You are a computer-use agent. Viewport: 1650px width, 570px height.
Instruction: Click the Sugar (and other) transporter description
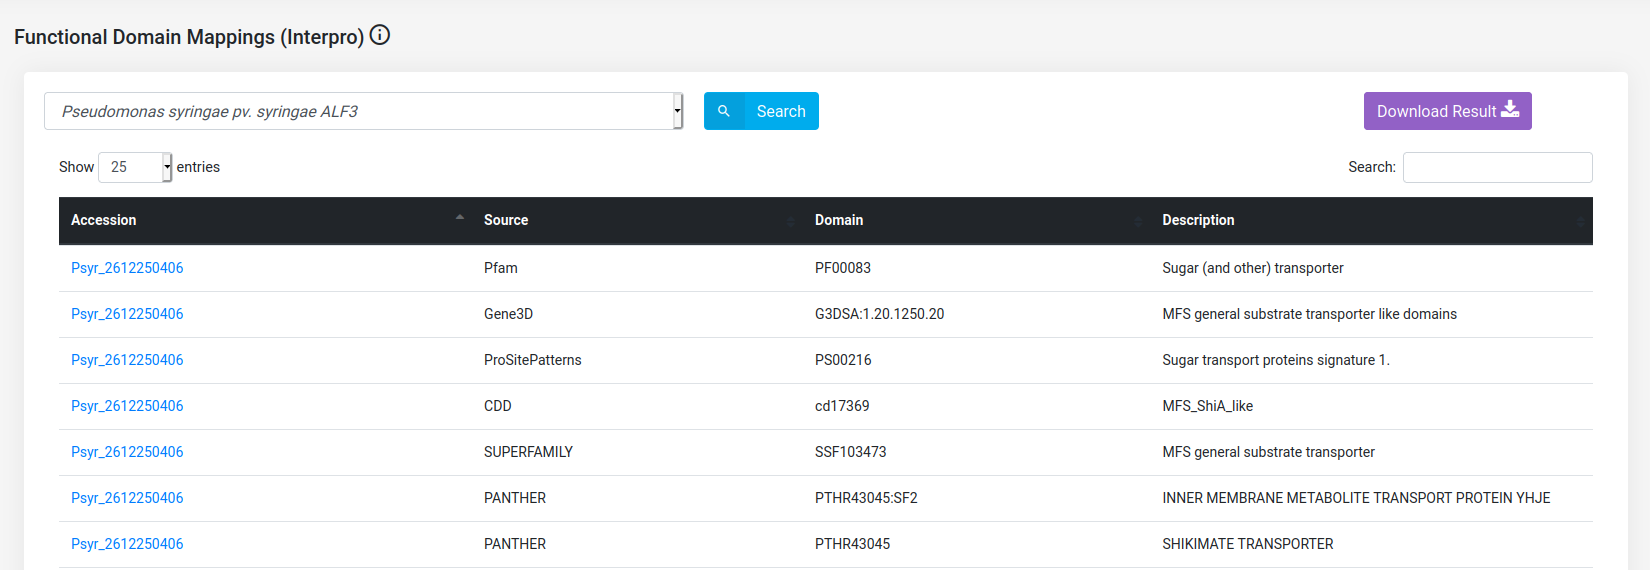click(x=1253, y=268)
